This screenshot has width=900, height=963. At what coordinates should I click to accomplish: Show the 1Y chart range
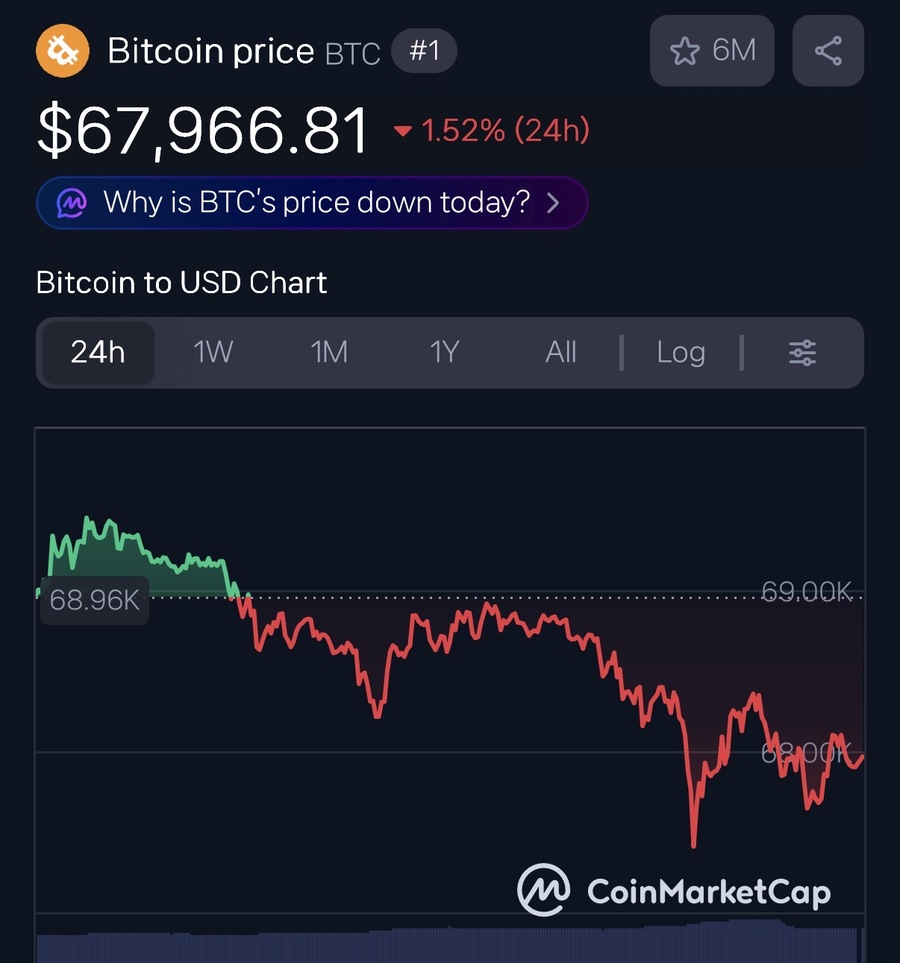click(444, 352)
